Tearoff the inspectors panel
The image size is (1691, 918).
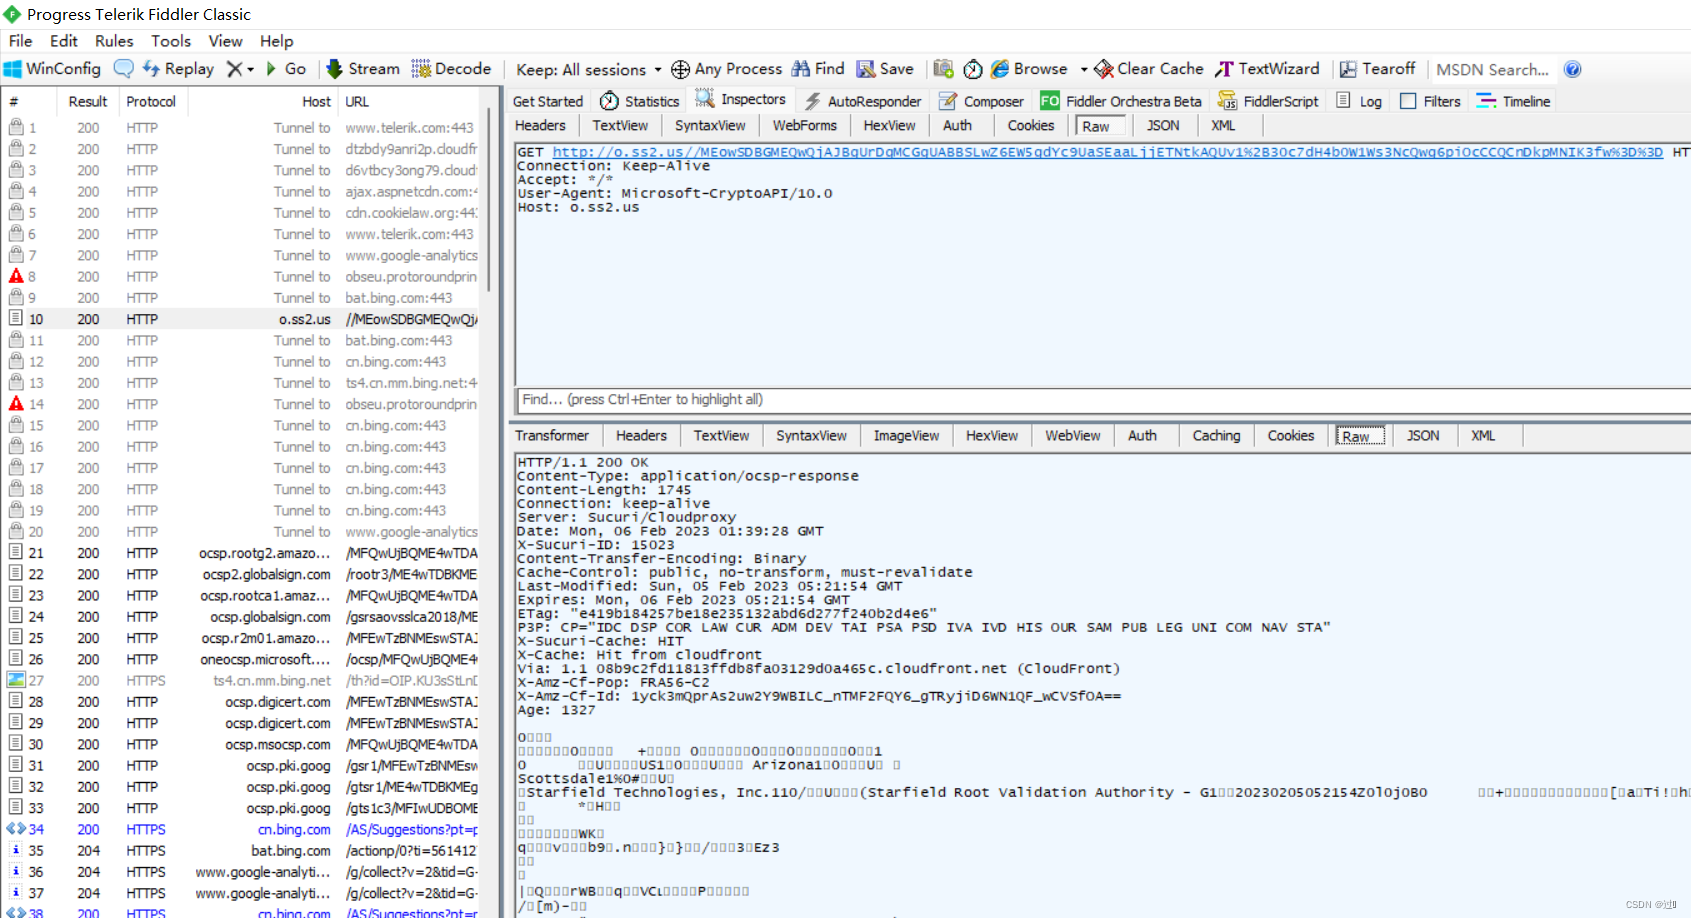tap(1377, 69)
